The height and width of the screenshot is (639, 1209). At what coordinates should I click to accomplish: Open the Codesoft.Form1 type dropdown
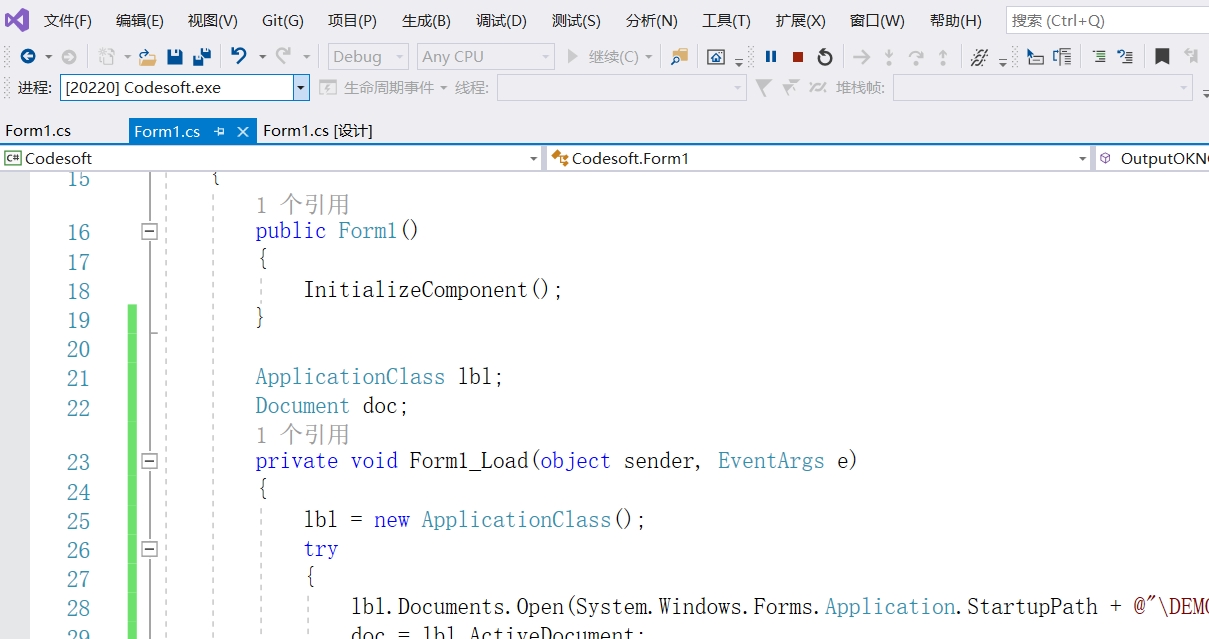tap(1082, 159)
